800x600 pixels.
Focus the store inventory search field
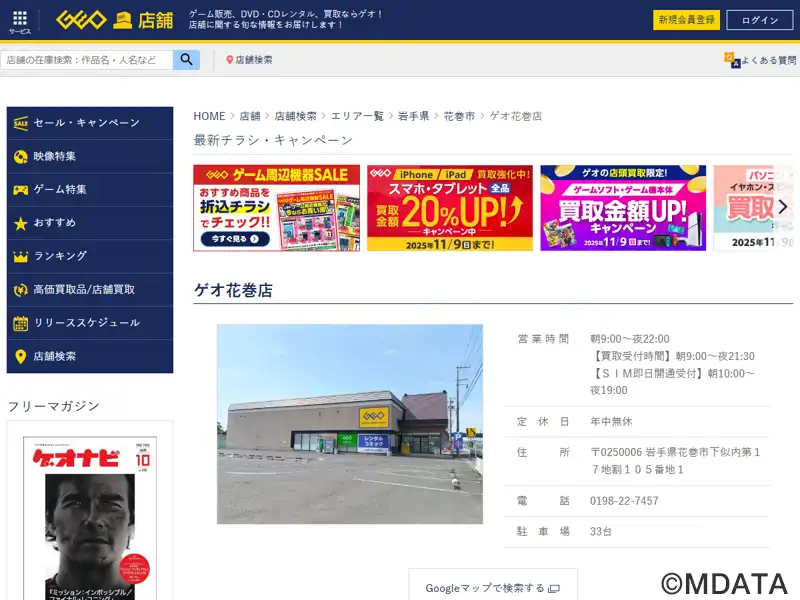click(87, 60)
